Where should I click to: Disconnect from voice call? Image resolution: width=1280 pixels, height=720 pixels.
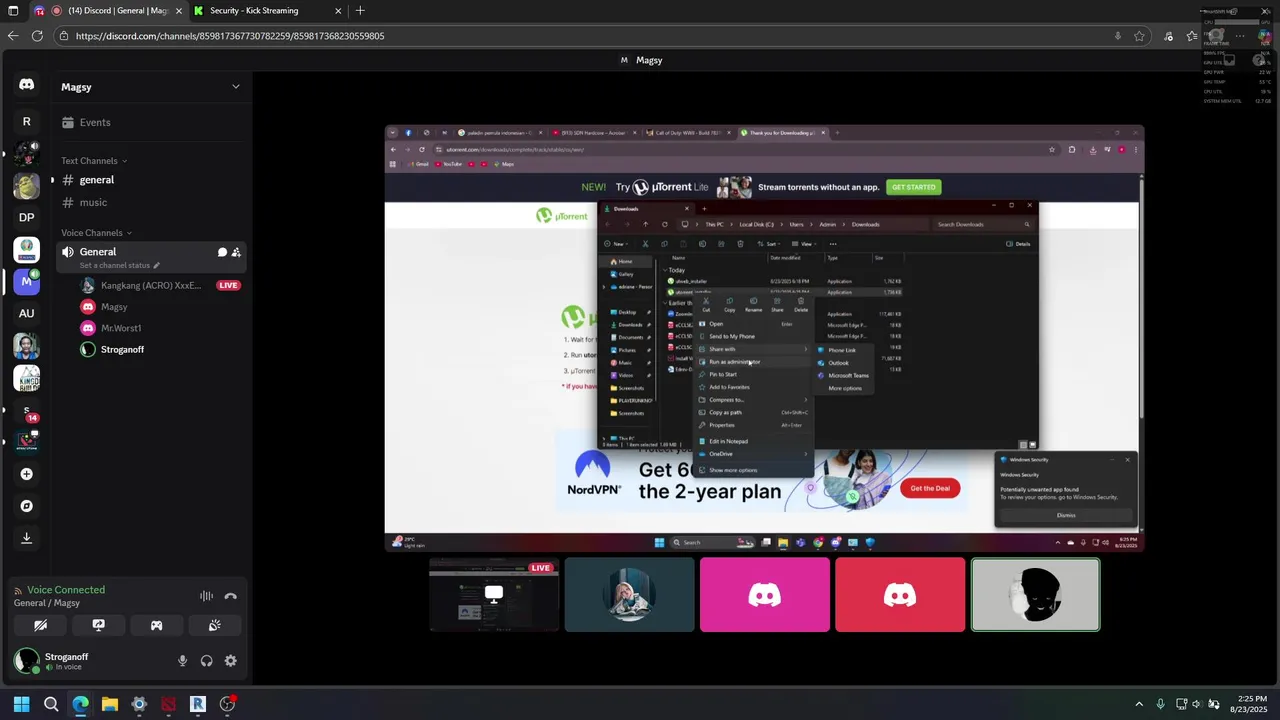231,596
